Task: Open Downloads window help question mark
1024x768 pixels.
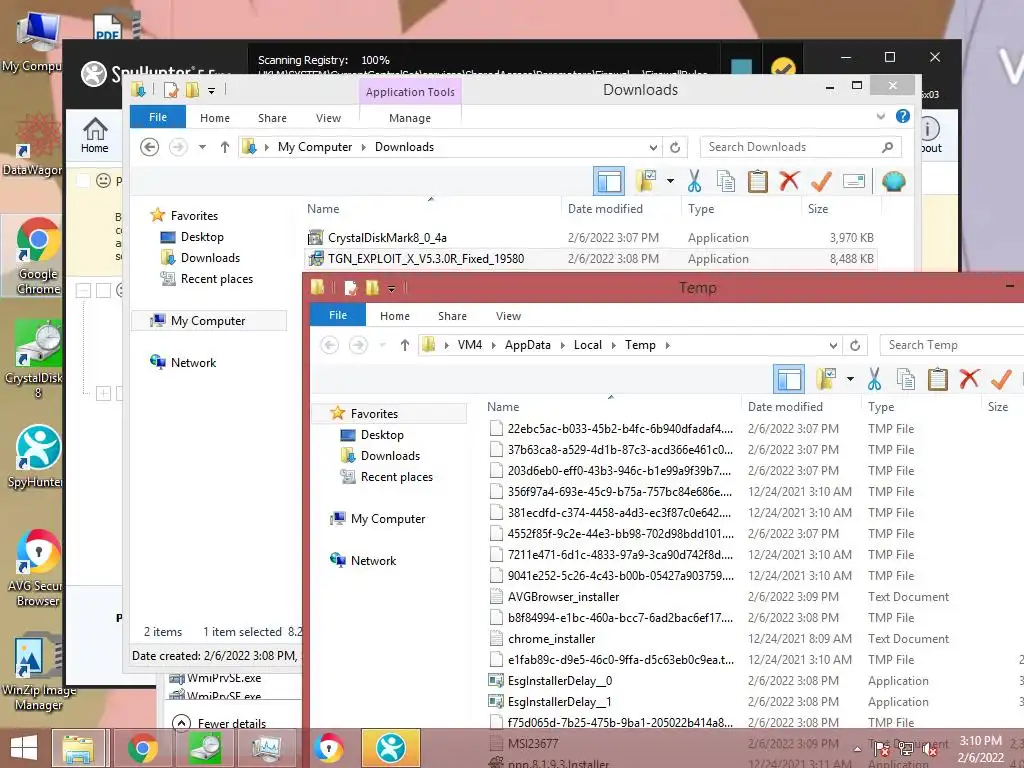Action: [x=903, y=116]
